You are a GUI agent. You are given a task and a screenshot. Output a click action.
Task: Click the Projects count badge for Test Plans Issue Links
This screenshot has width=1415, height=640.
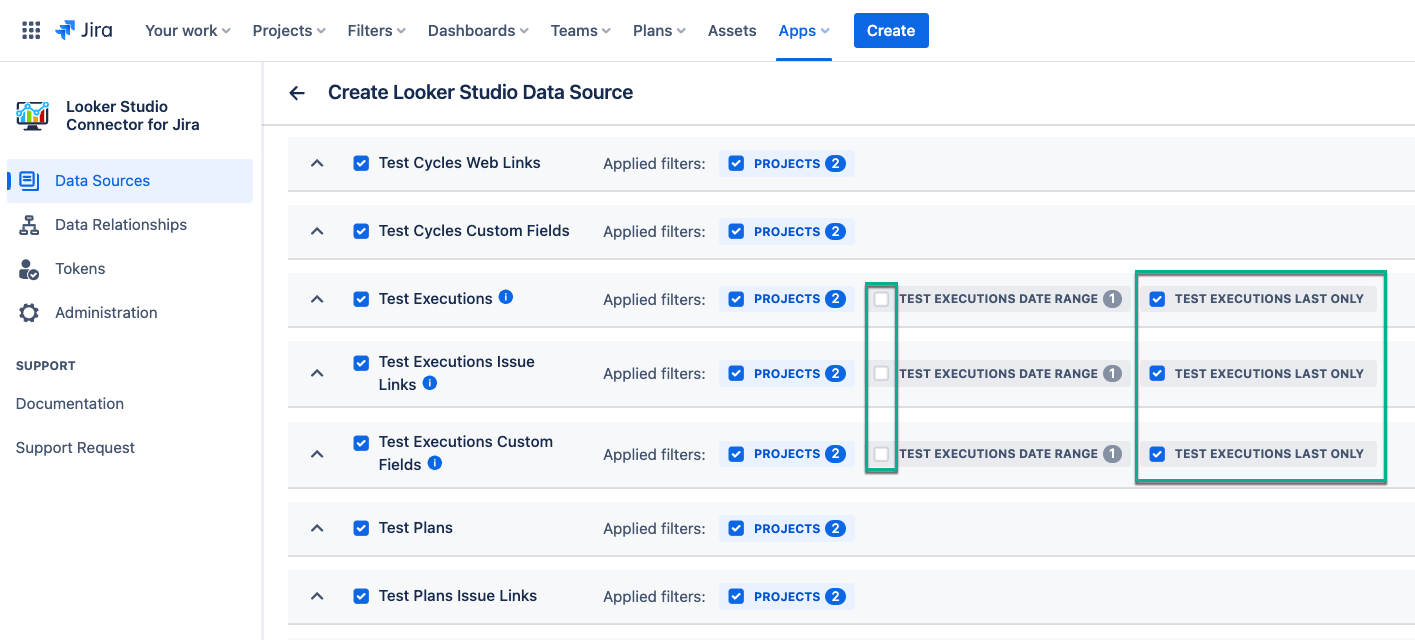835,597
